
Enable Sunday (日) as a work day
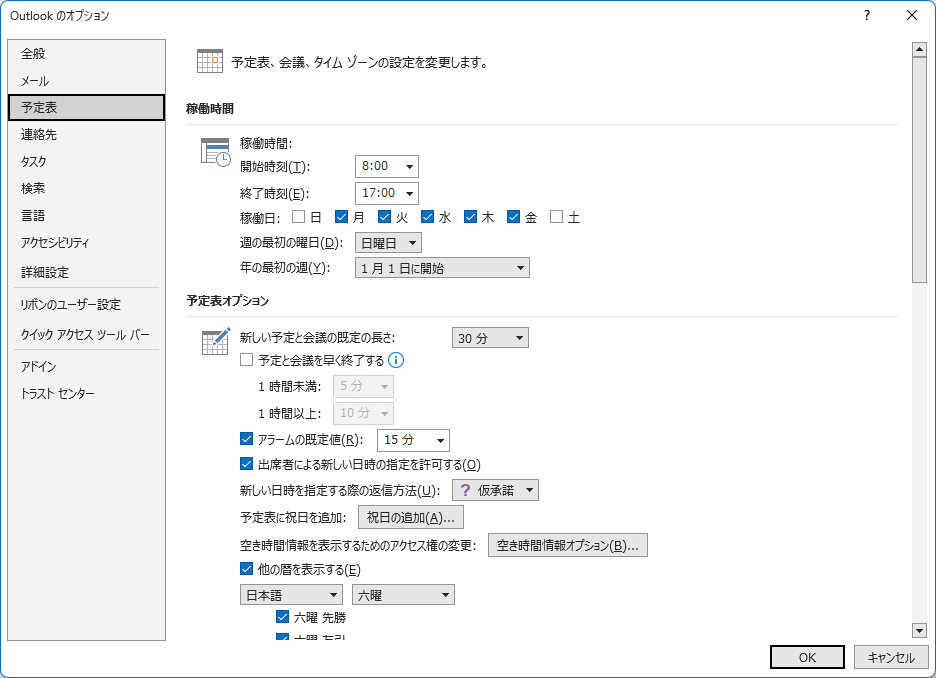298,217
